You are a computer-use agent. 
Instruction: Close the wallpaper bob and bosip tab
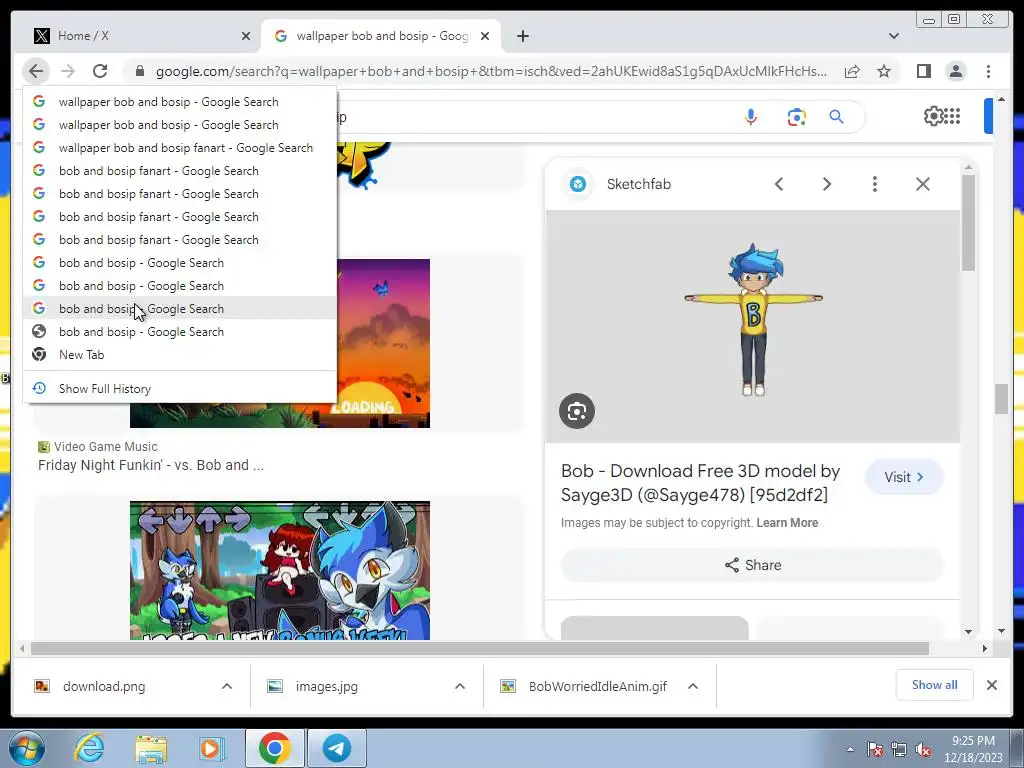[485, 36]
